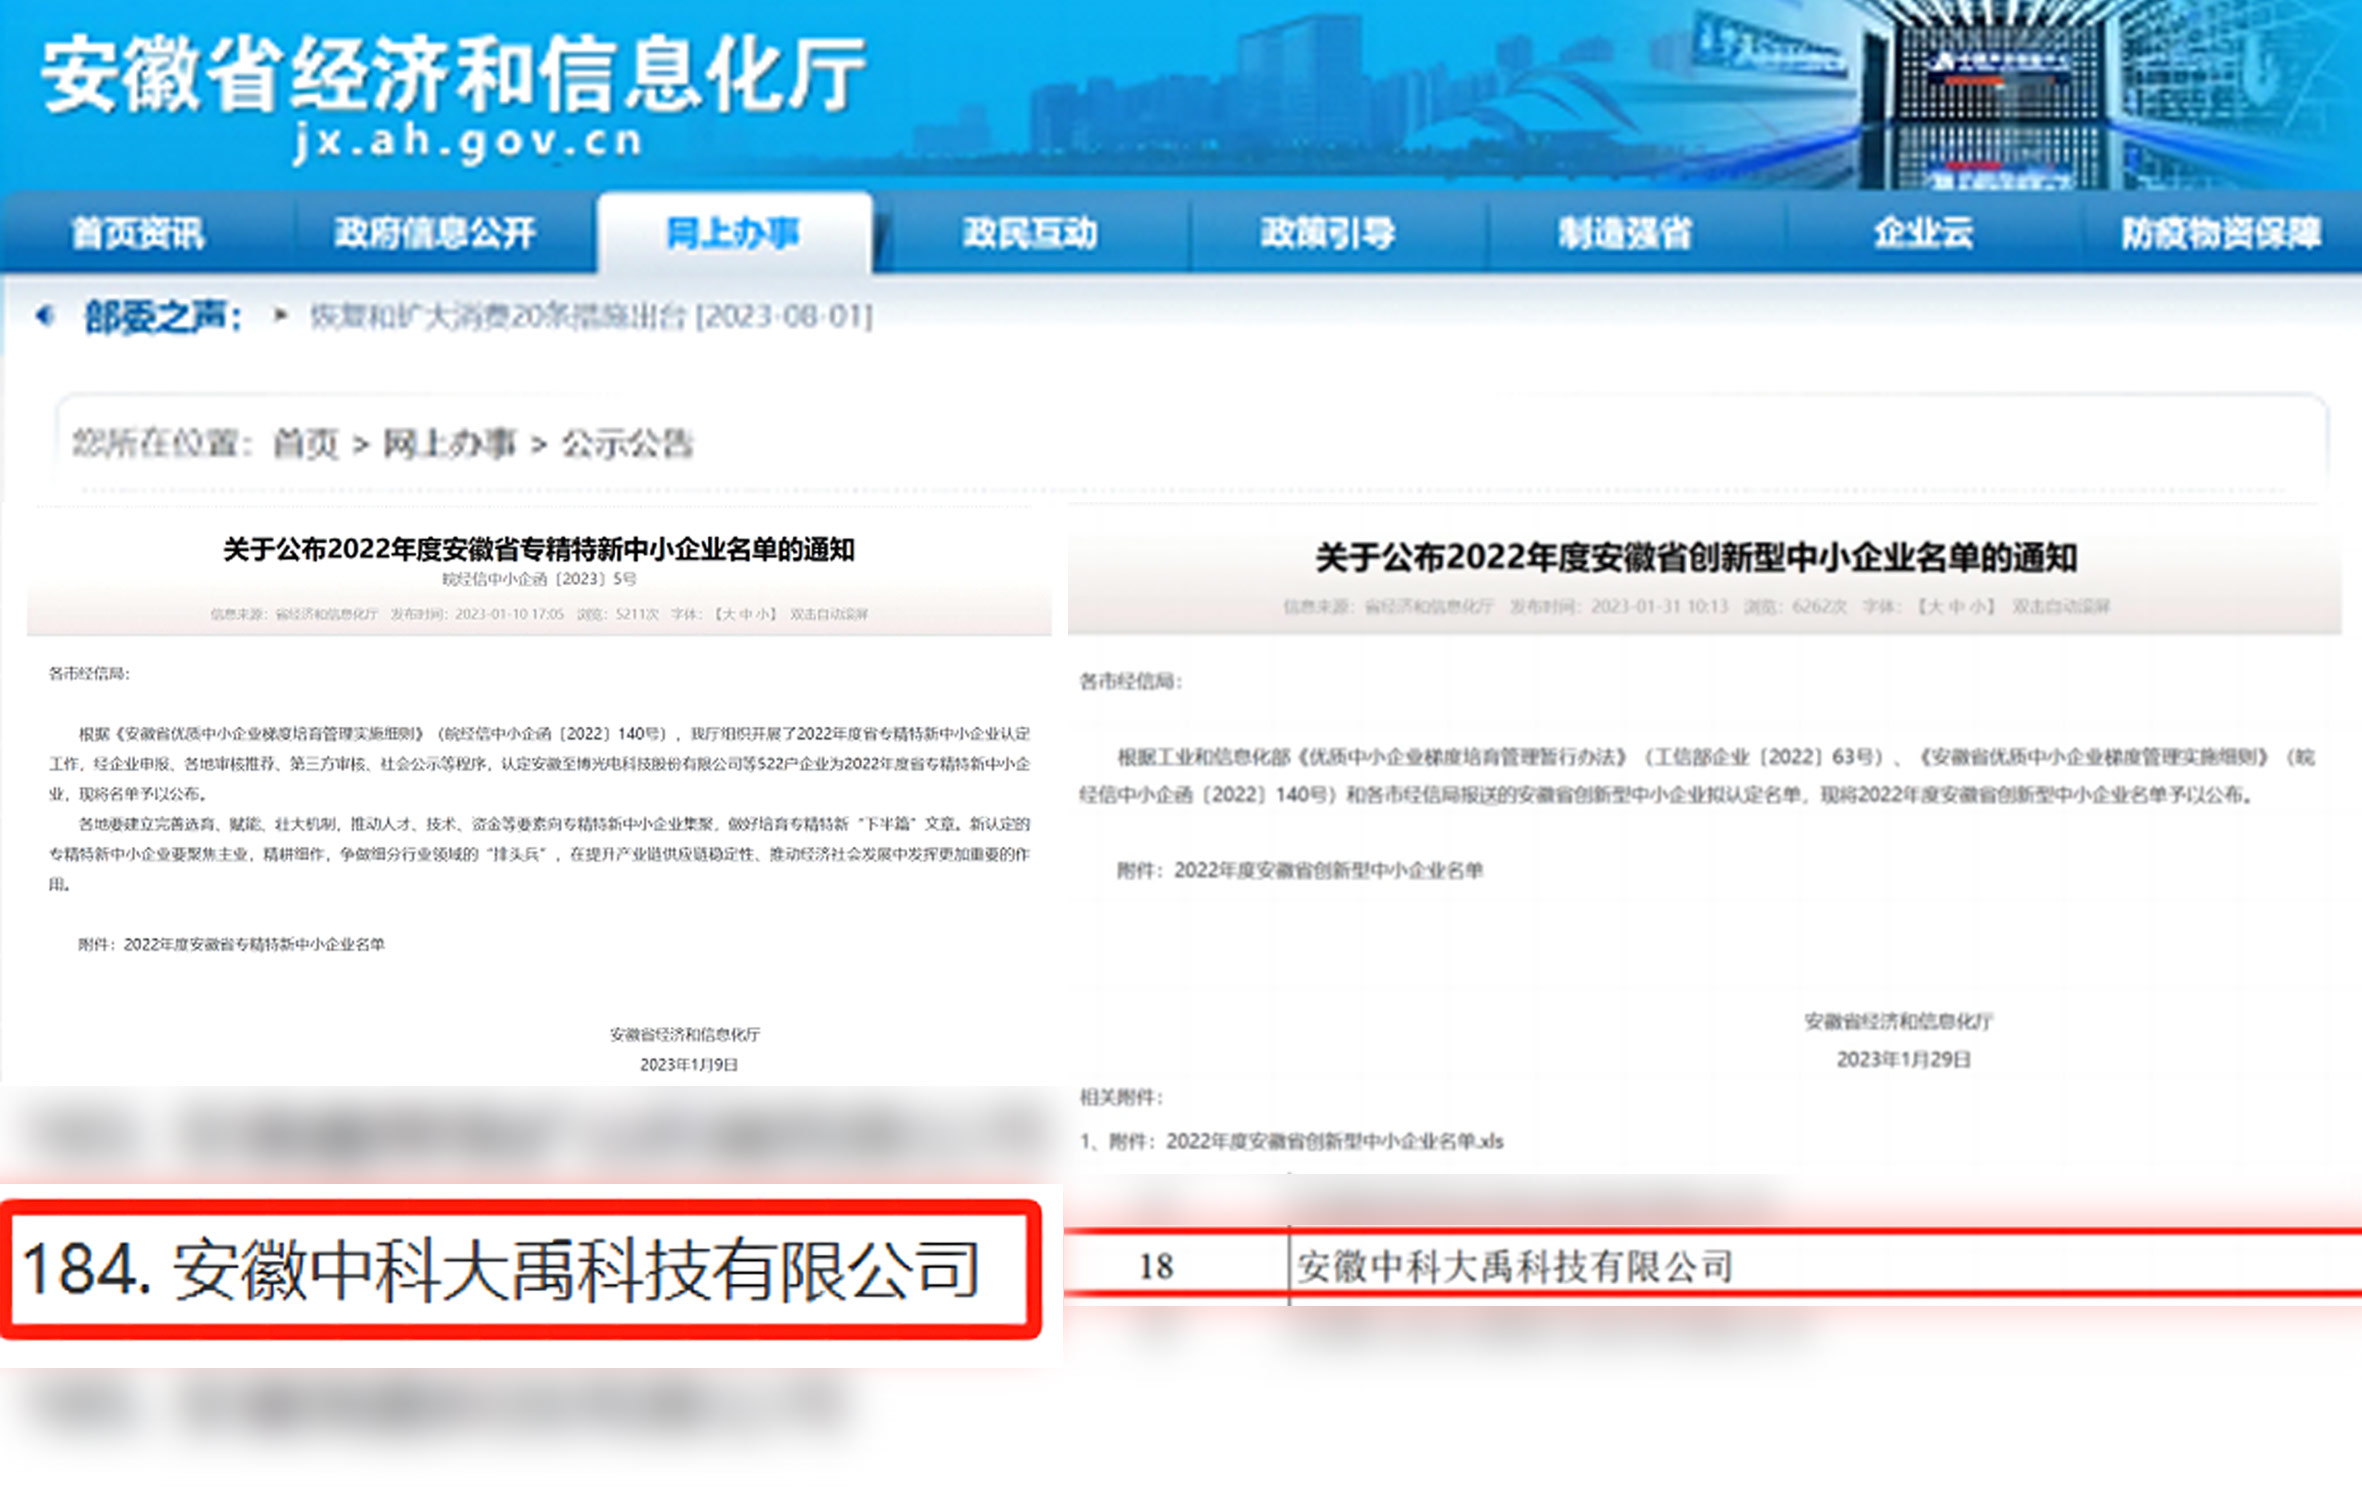Open the 政府信息公开 navigation tab

435,234
